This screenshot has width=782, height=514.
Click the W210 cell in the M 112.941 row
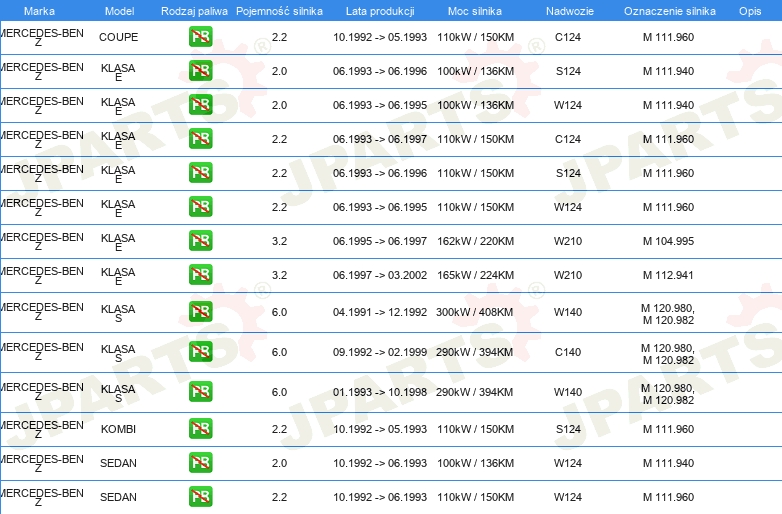pos(568,275)
